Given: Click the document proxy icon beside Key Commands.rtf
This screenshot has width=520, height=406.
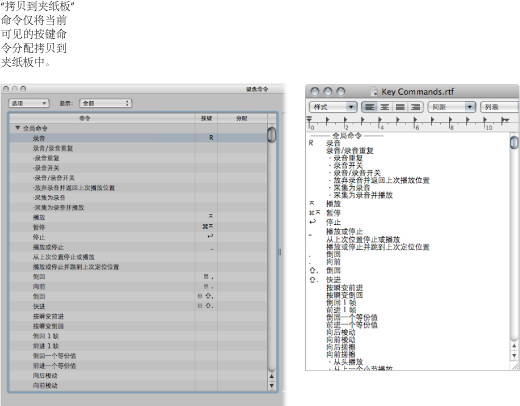Looking at the screenshot, I should pyautogui.click(x=374, y=92).
